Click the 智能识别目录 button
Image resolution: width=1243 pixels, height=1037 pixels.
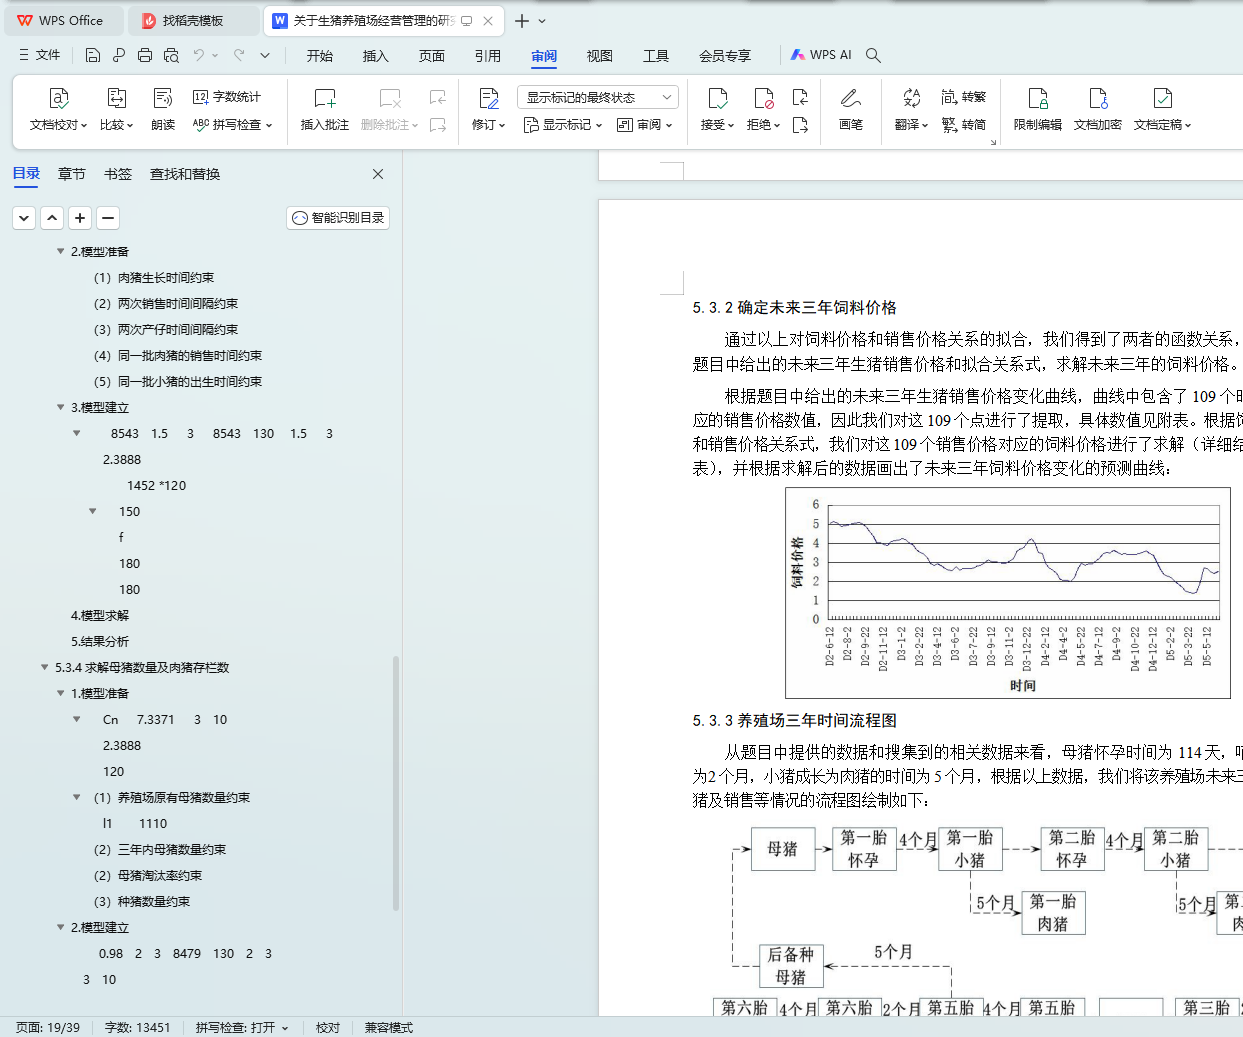click(x=338, y=217)
